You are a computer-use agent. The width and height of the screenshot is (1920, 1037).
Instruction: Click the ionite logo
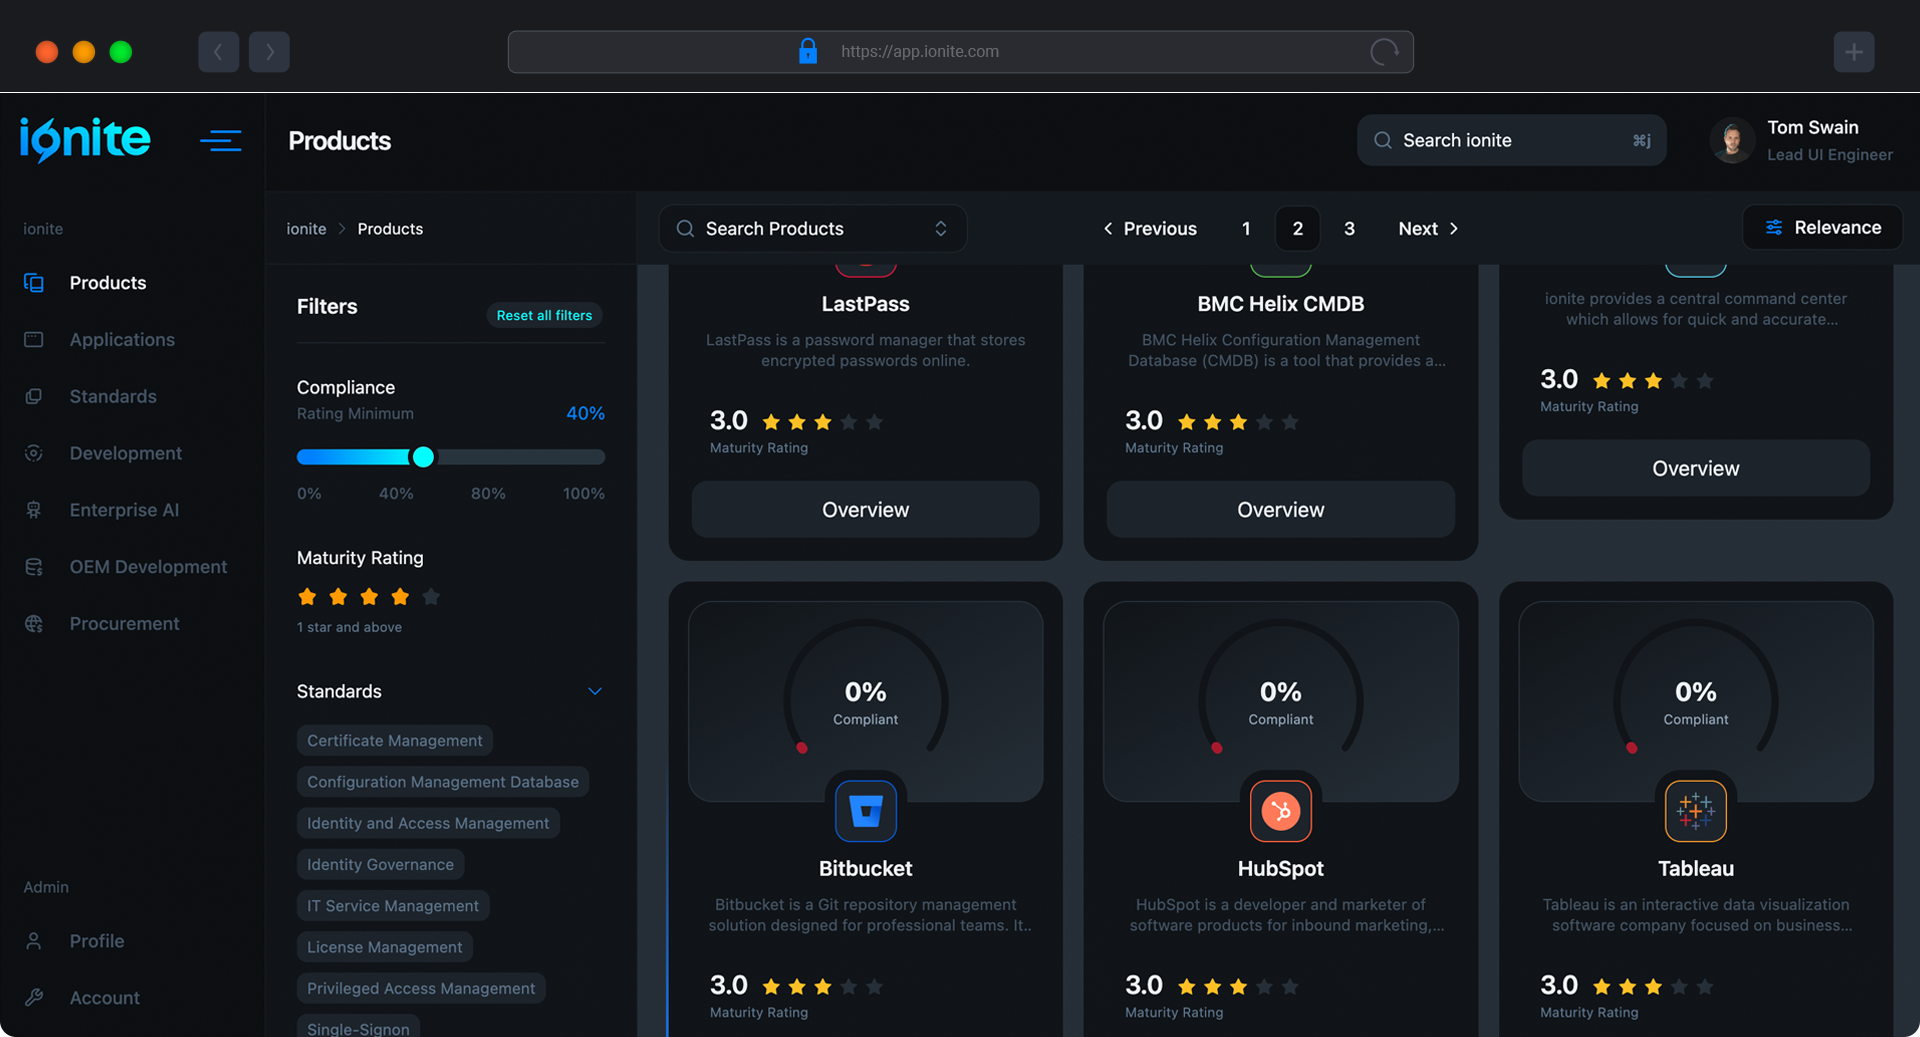pyautogui.click(x=85, y=139)
